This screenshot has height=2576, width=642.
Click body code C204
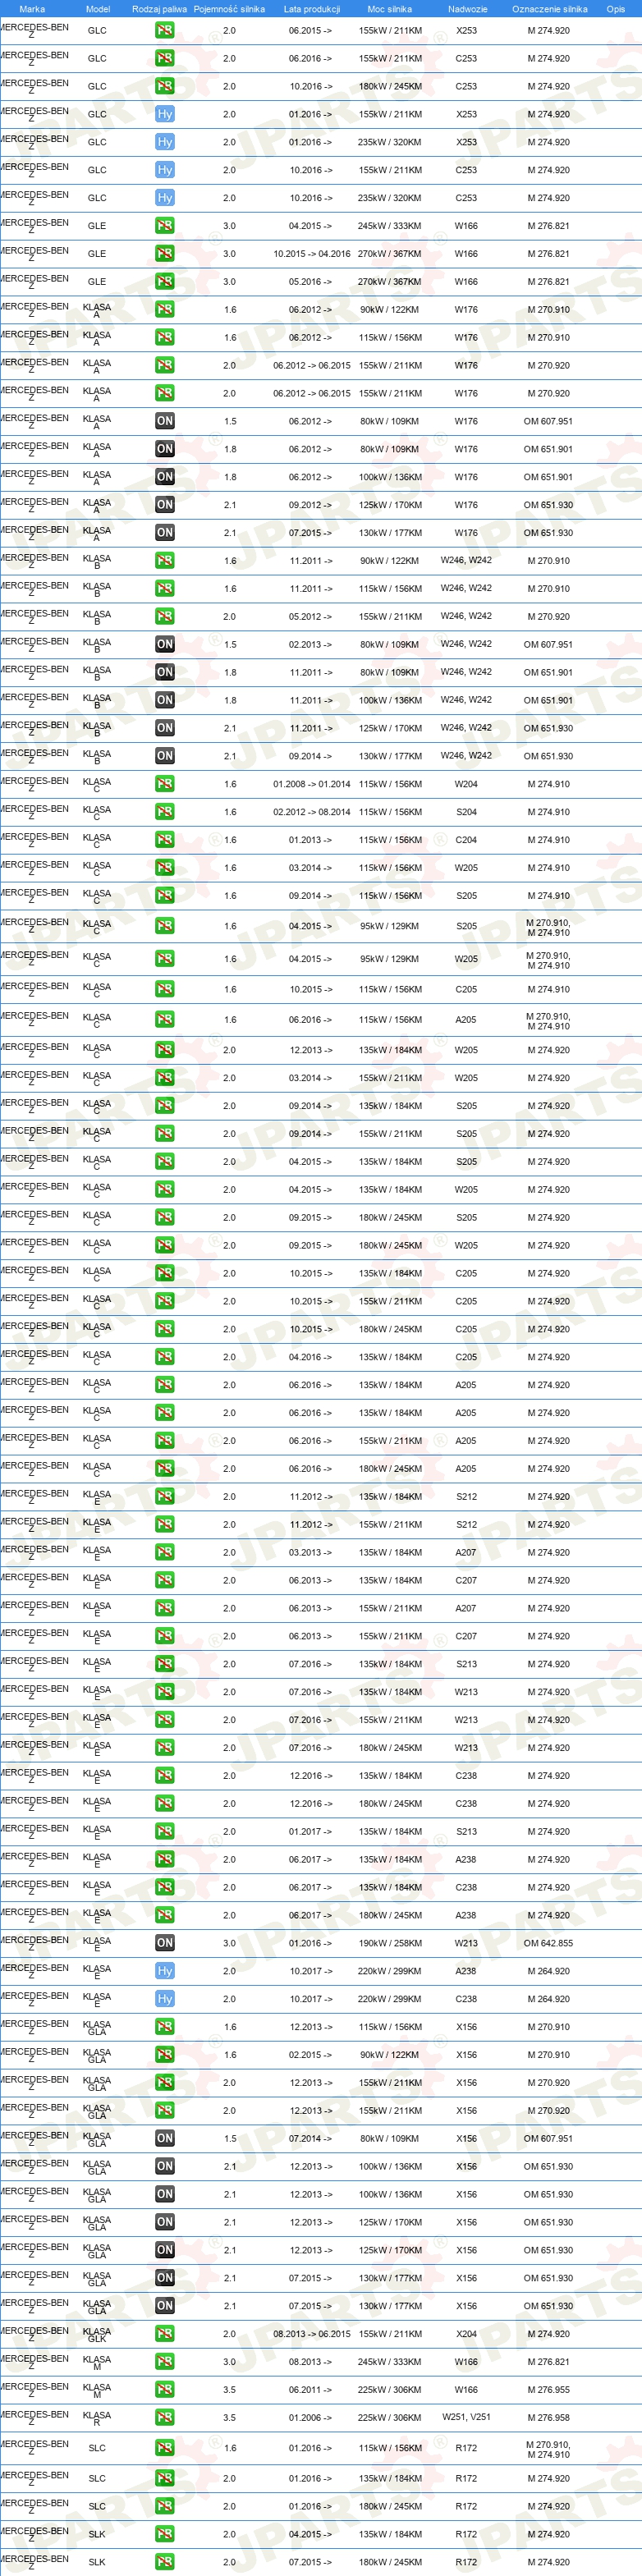tap(467, 840)
